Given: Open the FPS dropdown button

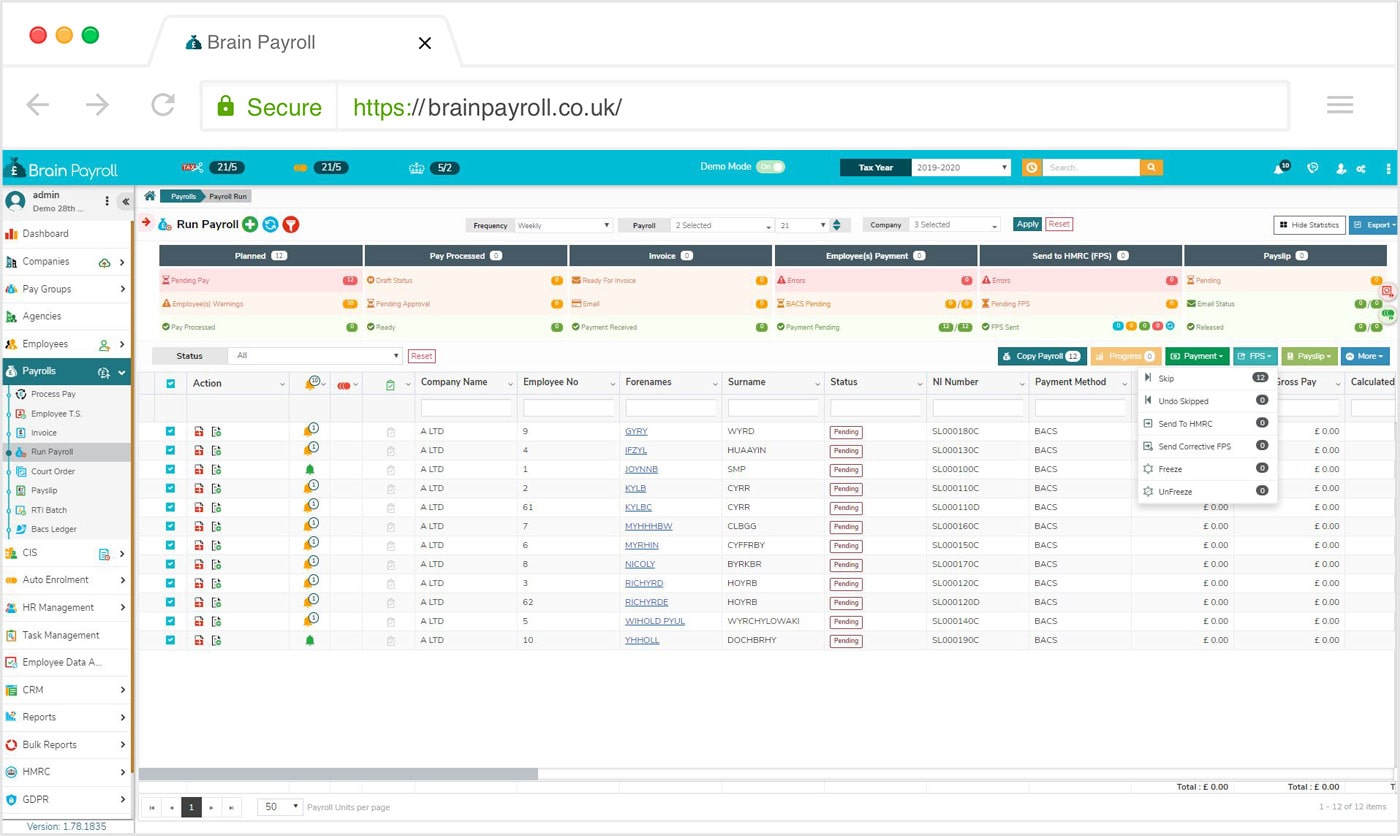Looking at the screenshot, I should [1255, 356].
